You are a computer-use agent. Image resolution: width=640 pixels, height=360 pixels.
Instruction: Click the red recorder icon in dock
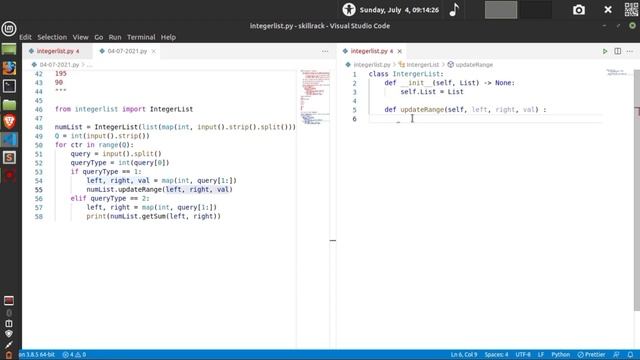[x=9, y=175]
